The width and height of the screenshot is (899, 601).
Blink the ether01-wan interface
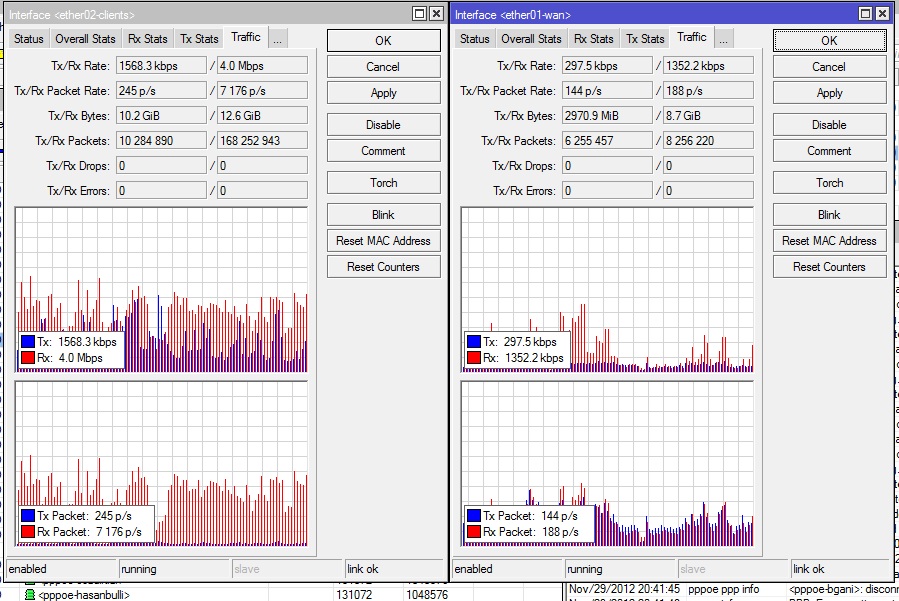tap(829, 214)
